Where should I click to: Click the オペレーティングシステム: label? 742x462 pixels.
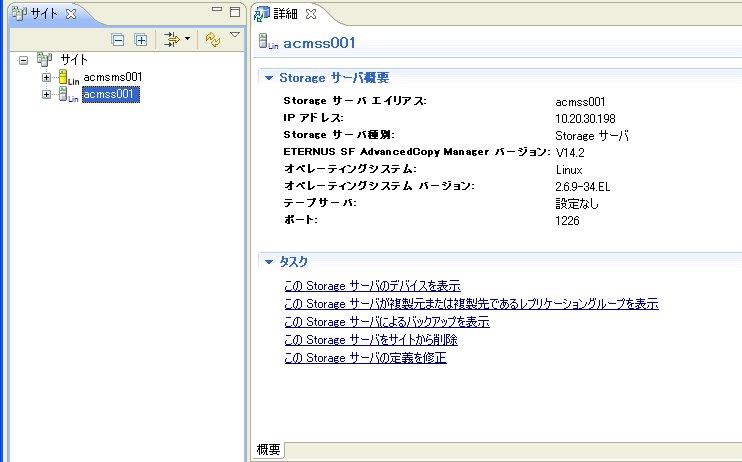point(350,169)
